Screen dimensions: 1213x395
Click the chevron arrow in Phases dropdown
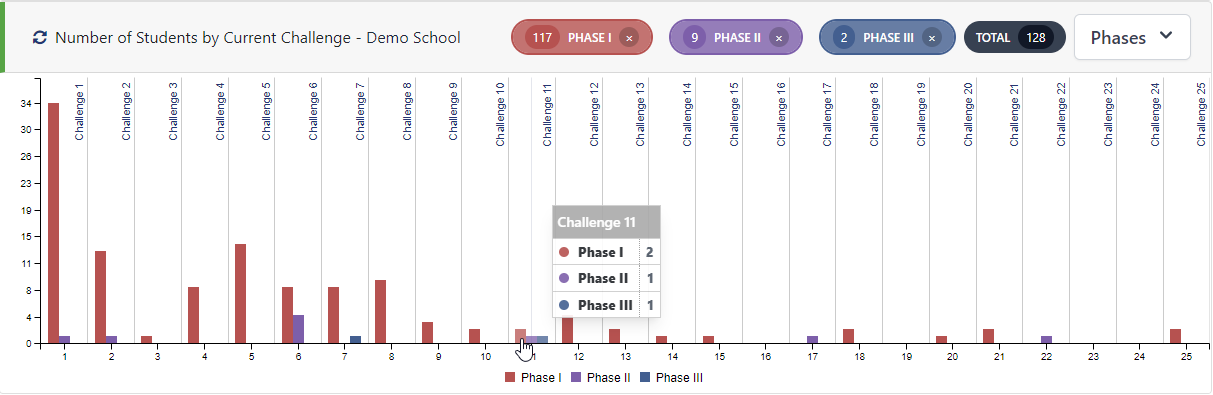pos(1165,36)
